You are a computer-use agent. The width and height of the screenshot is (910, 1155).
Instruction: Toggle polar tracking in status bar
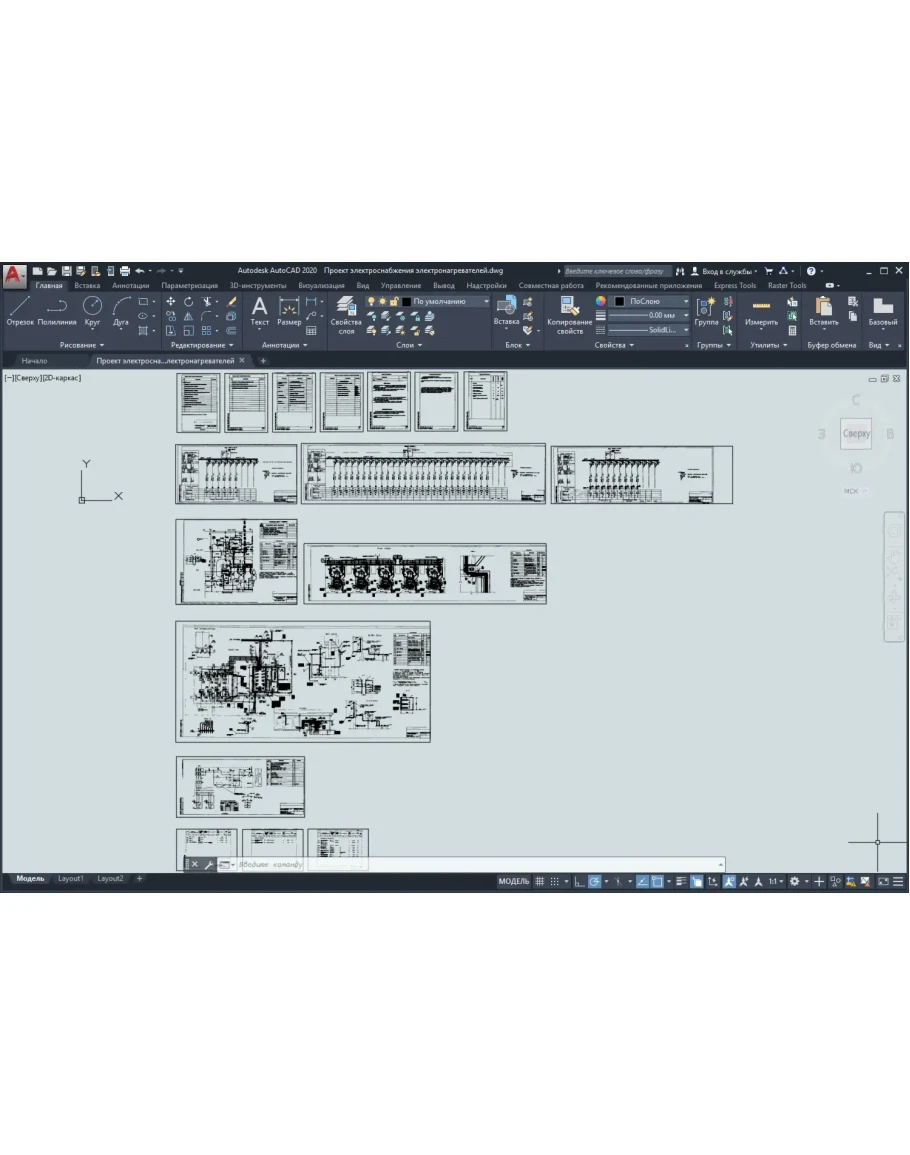click(594, 881)
